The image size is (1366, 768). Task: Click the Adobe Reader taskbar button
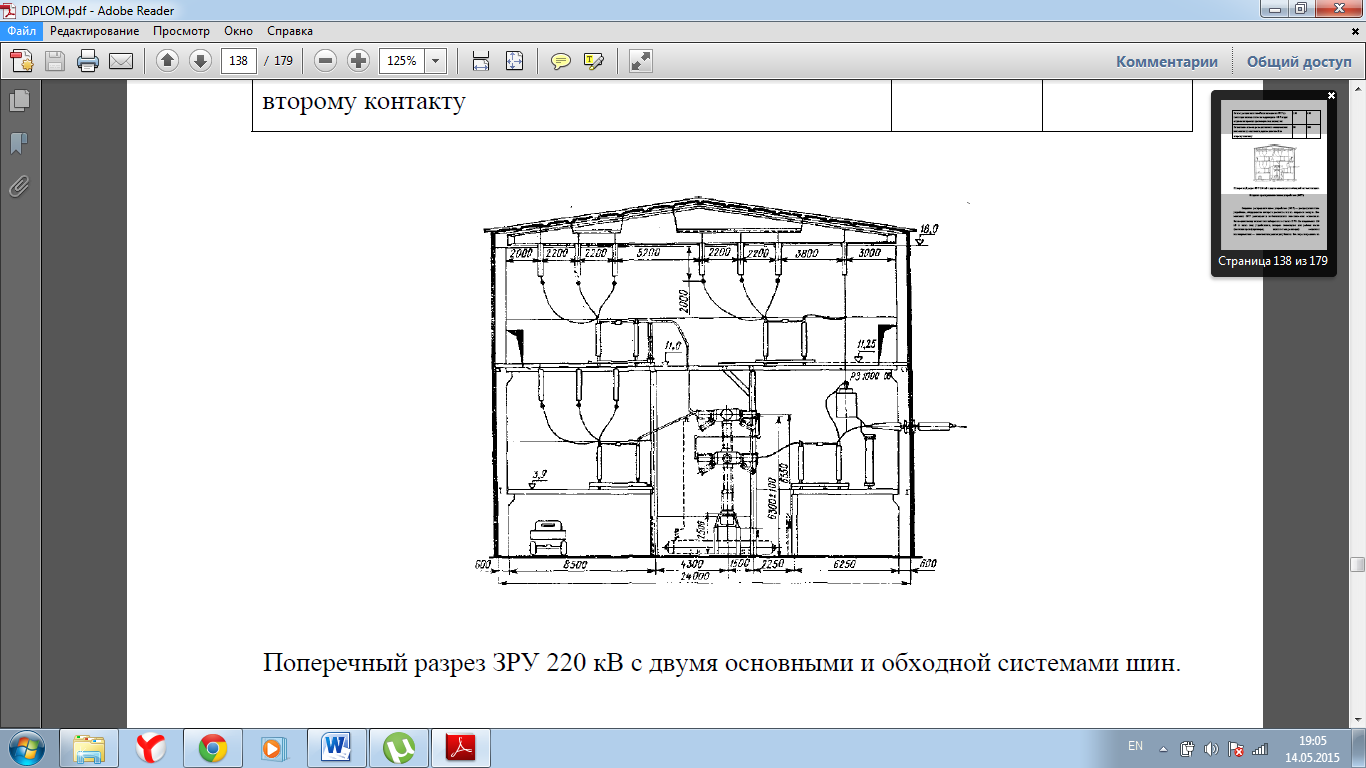(463, 748)
